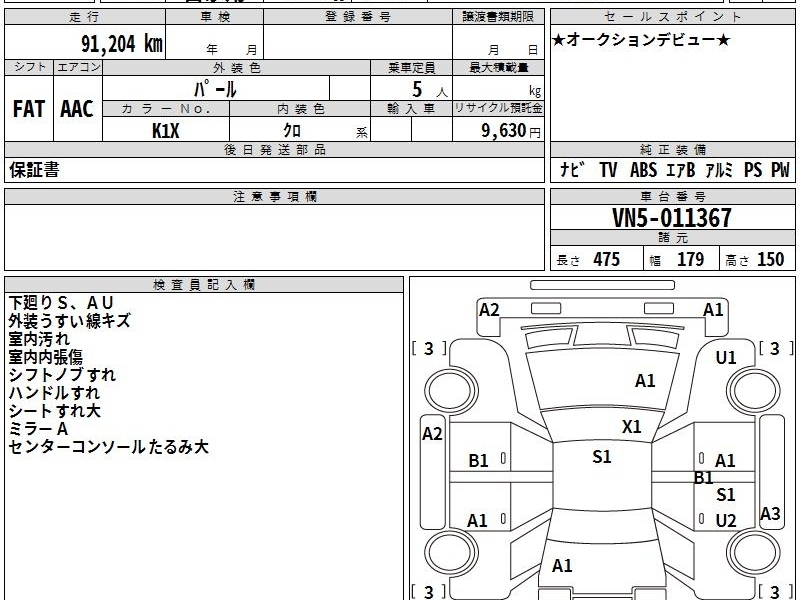Select the note 室内汚れ
The height and width of the screenshot is (600, 800).
point(39,339)
